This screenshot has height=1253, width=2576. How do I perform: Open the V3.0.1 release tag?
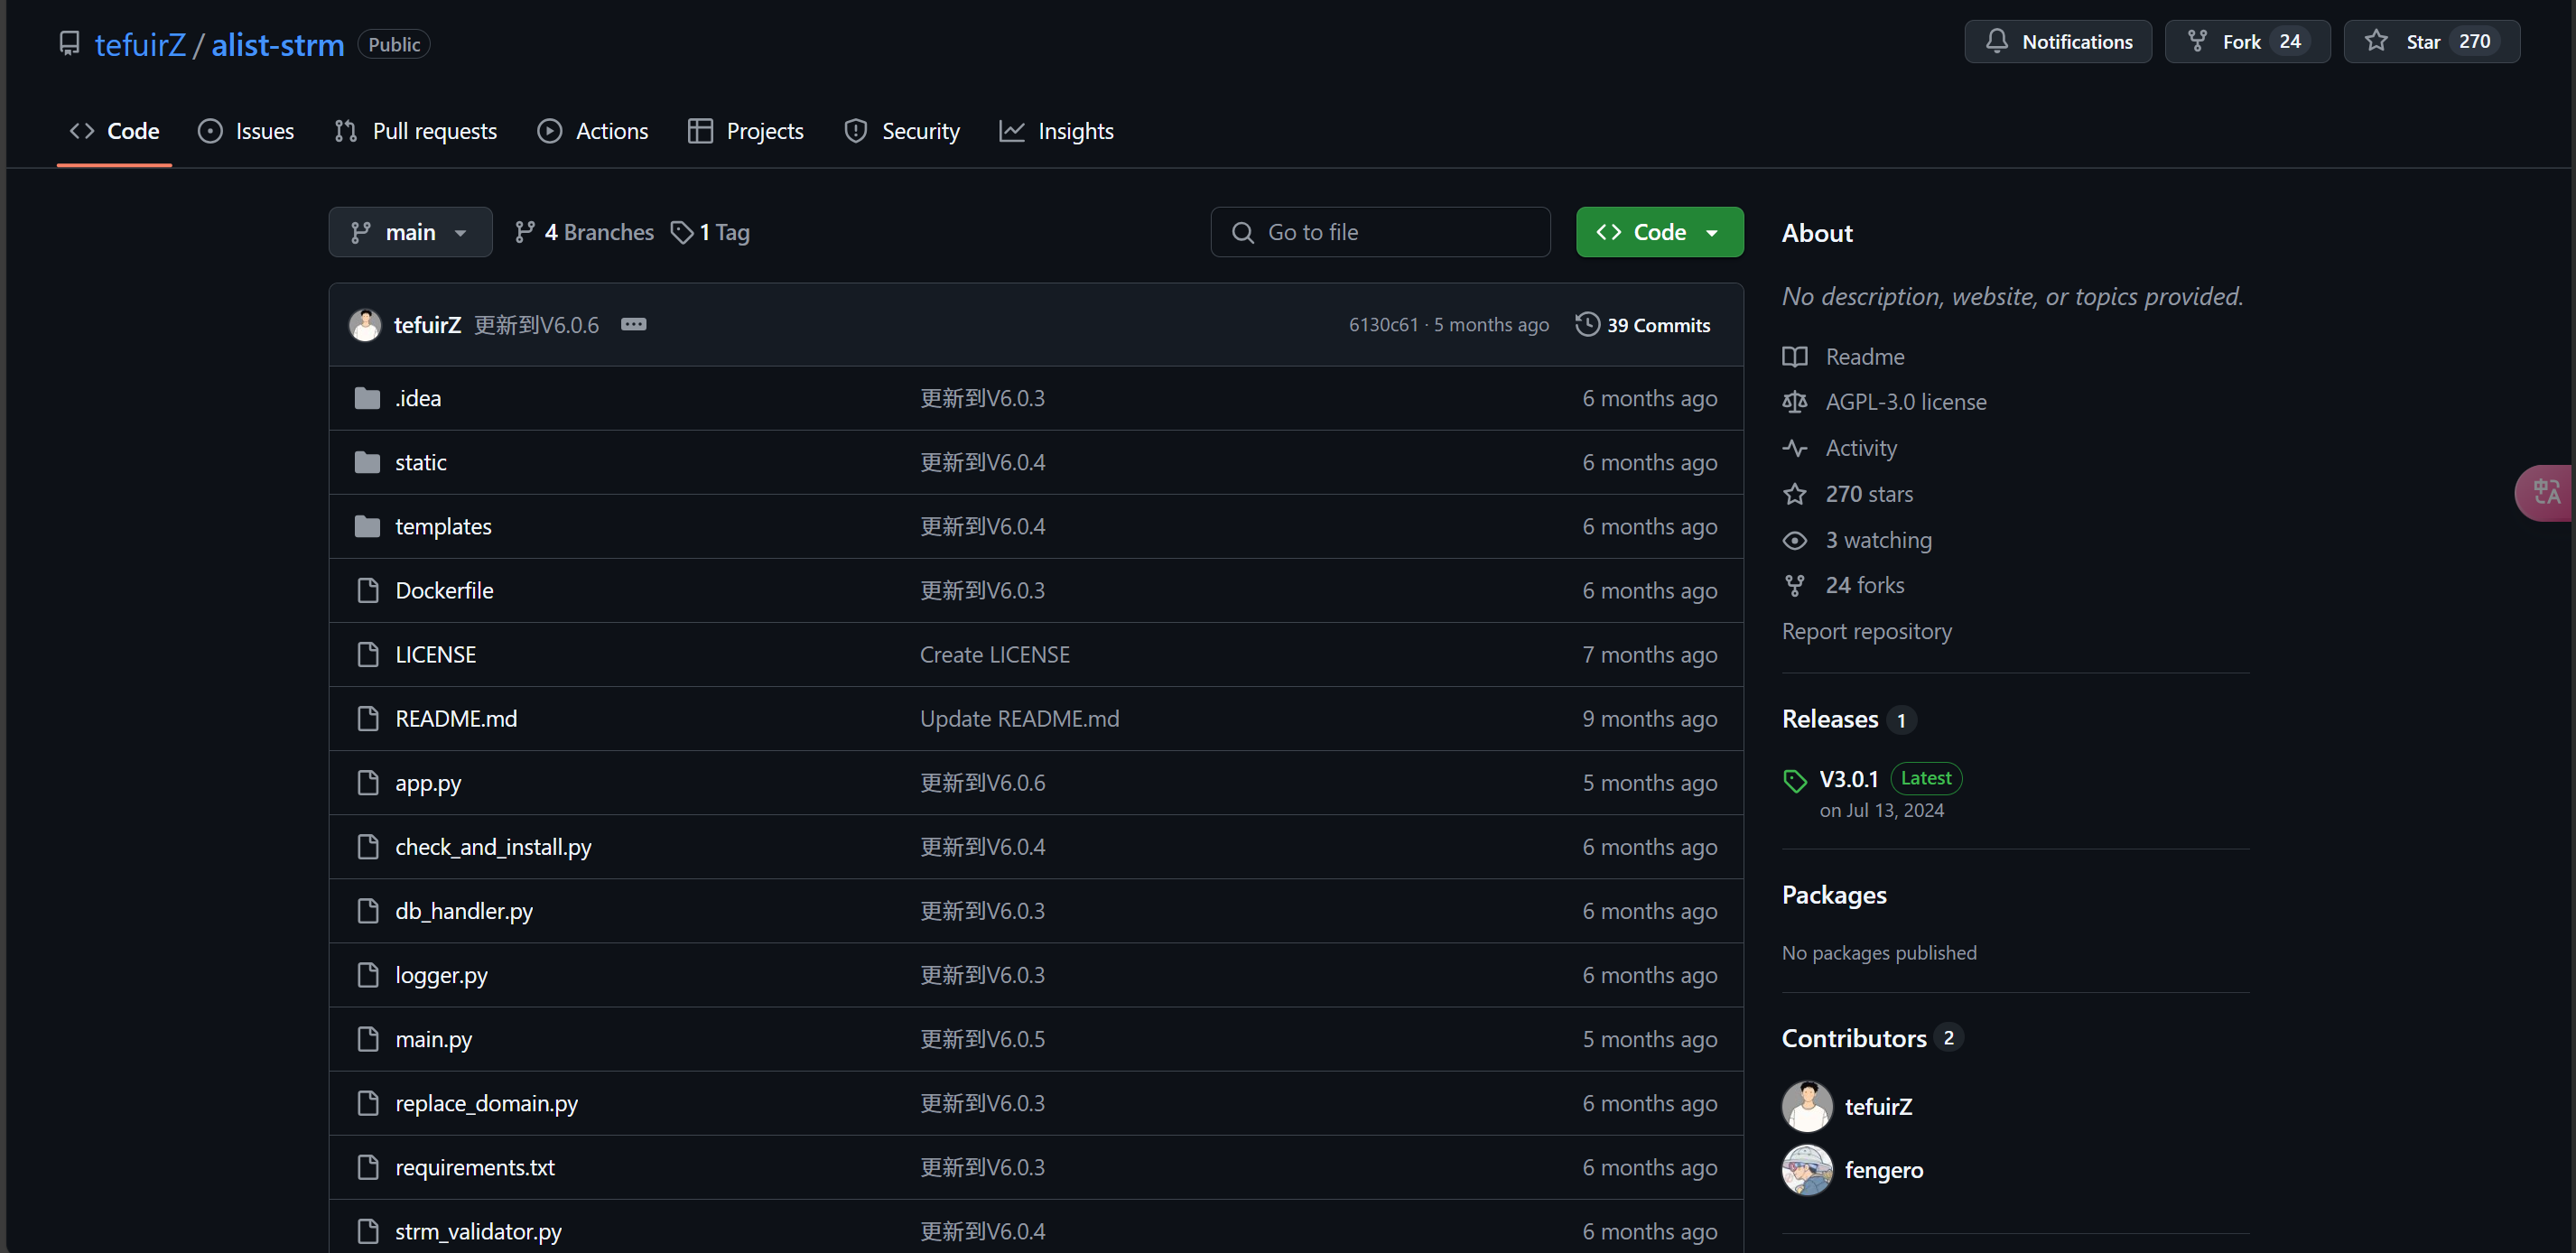coord(1848,779)
